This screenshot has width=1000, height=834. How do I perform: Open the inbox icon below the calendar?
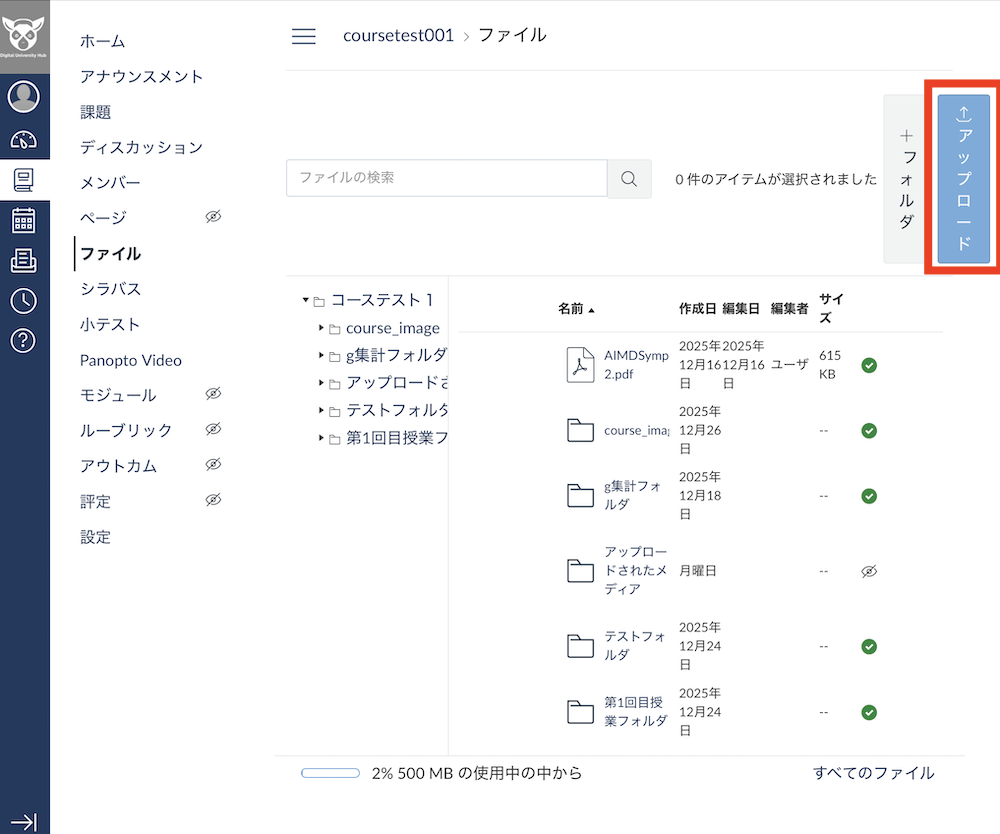click(x=24, y=261)
